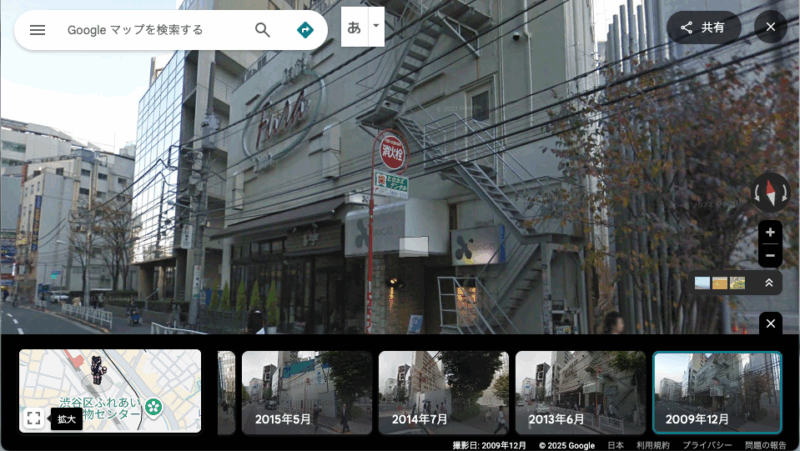Screen dimensions: 800x451
Task: Open the 利用規約 terms link
Action: point(653,445)
